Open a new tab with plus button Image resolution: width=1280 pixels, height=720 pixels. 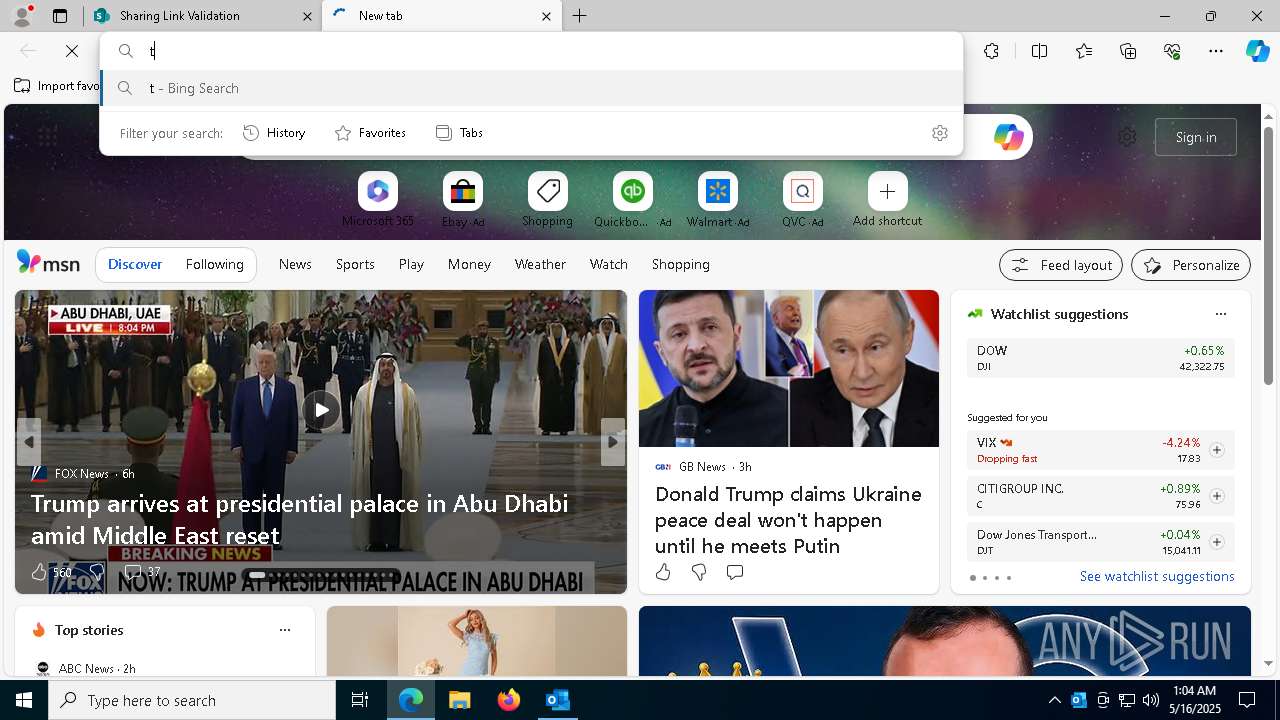(580, 16)
